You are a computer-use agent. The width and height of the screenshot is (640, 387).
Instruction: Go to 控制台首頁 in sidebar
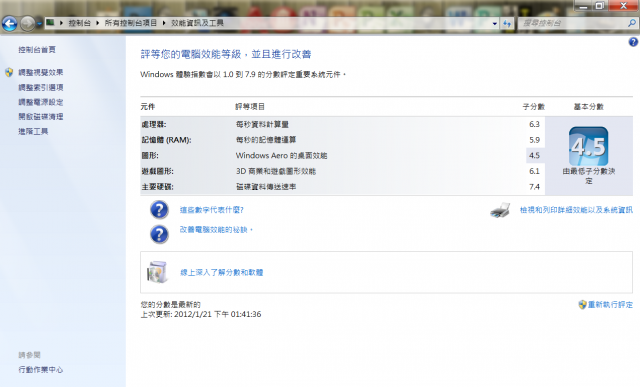click(x=37, y=50)
